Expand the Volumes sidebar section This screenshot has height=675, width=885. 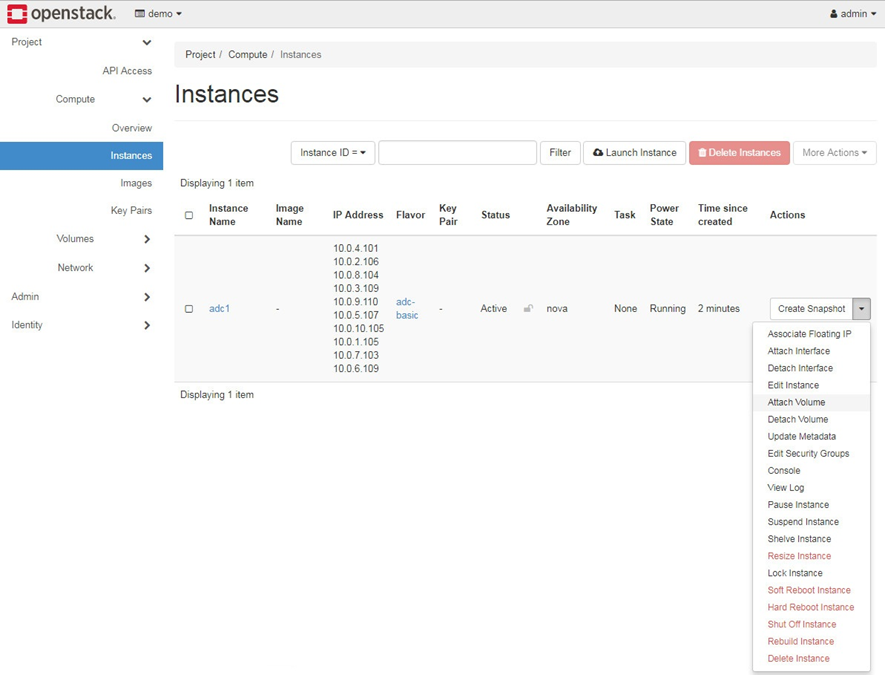(x=147, y=239)
